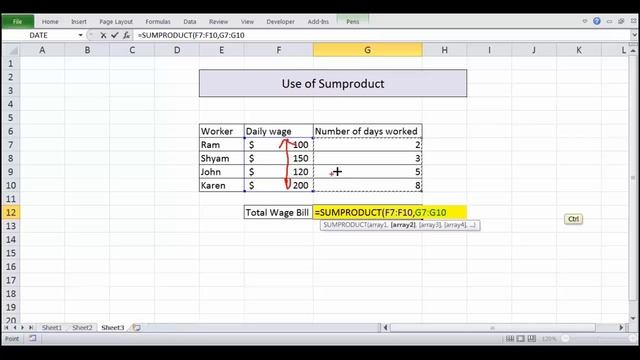
Task: Click horizontal scrollbar right arrow
Action: 621,327
